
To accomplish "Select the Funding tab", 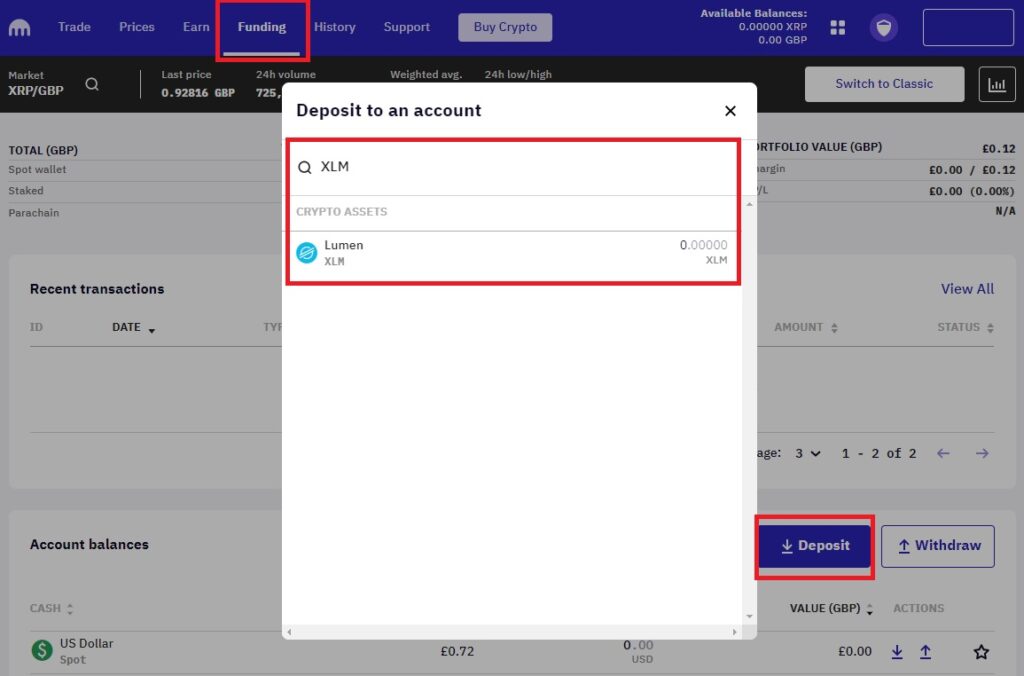I will 261,27.
